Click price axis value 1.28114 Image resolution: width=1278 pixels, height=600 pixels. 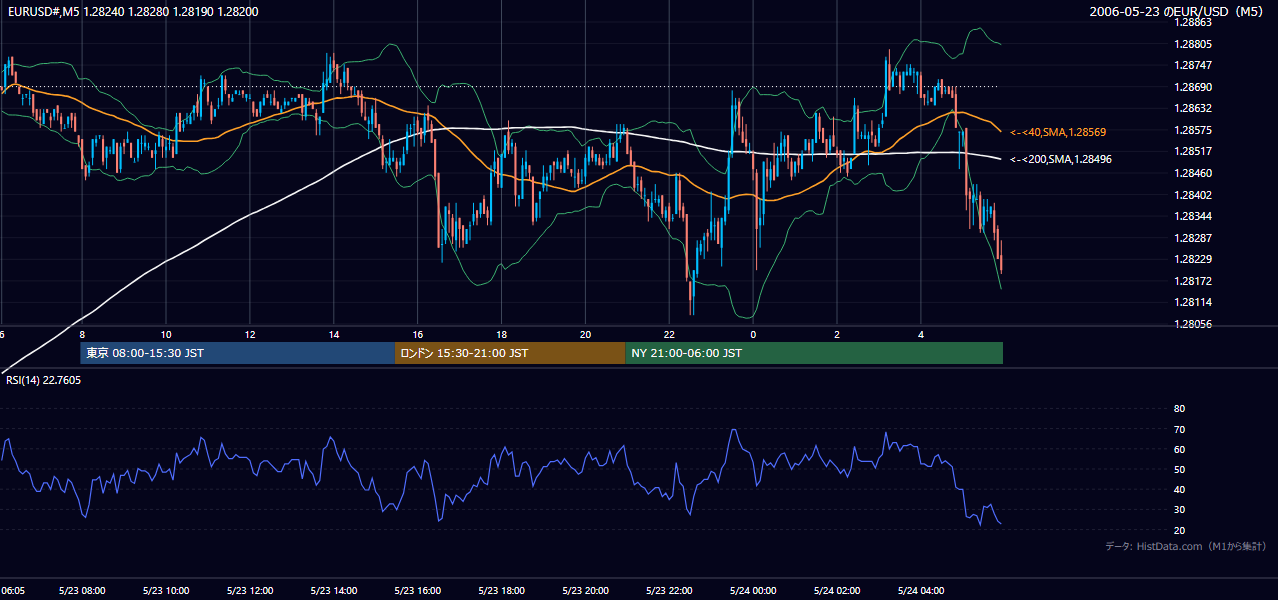tap(1193, 302)
